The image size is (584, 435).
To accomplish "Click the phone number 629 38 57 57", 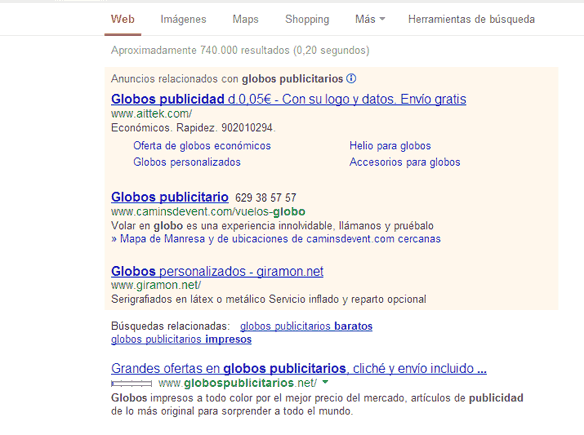I will (x=266, y=198).
